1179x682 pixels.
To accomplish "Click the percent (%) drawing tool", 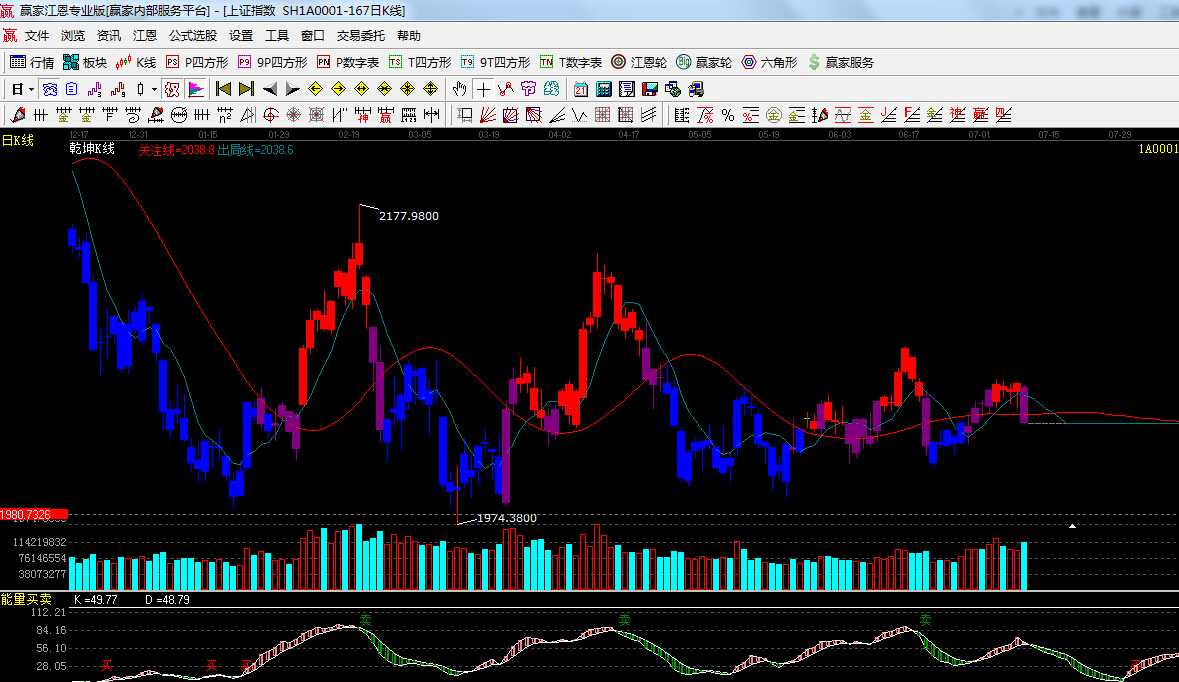I will click(x=727, y=115).
